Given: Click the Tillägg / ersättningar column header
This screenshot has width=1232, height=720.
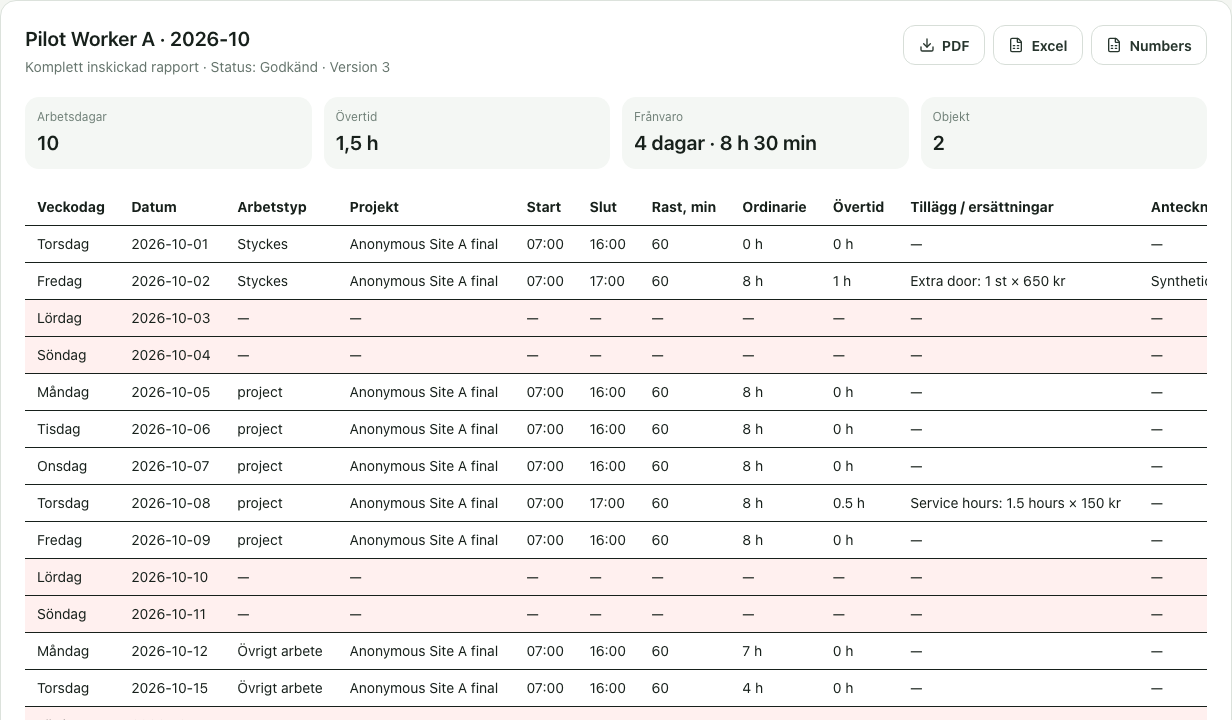Looking at the screenshot, I should pos(982,207).
